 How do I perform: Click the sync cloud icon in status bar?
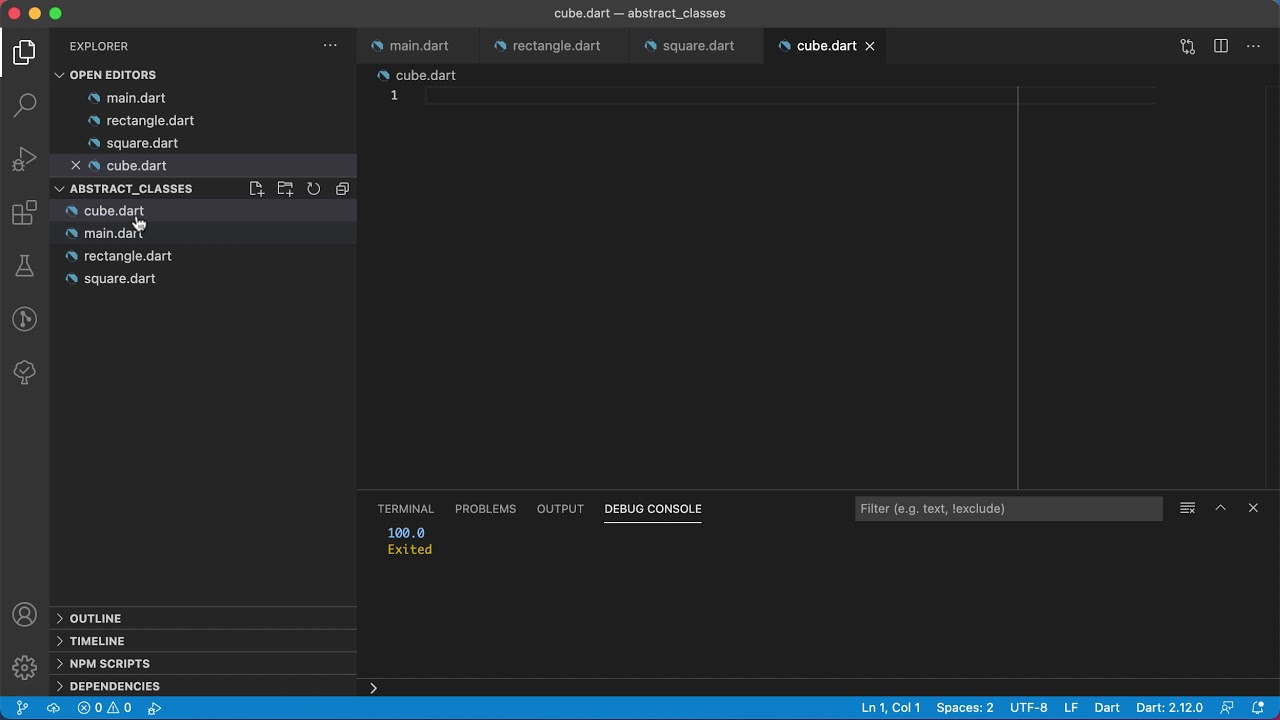pos(54,708)
